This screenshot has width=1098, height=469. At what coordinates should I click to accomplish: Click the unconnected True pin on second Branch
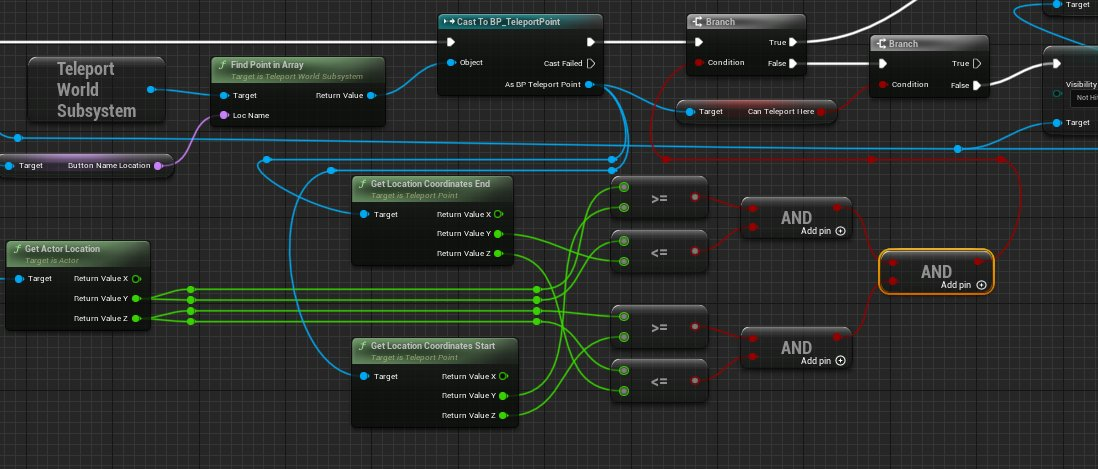pyautogui.click(x=976, y=64)
